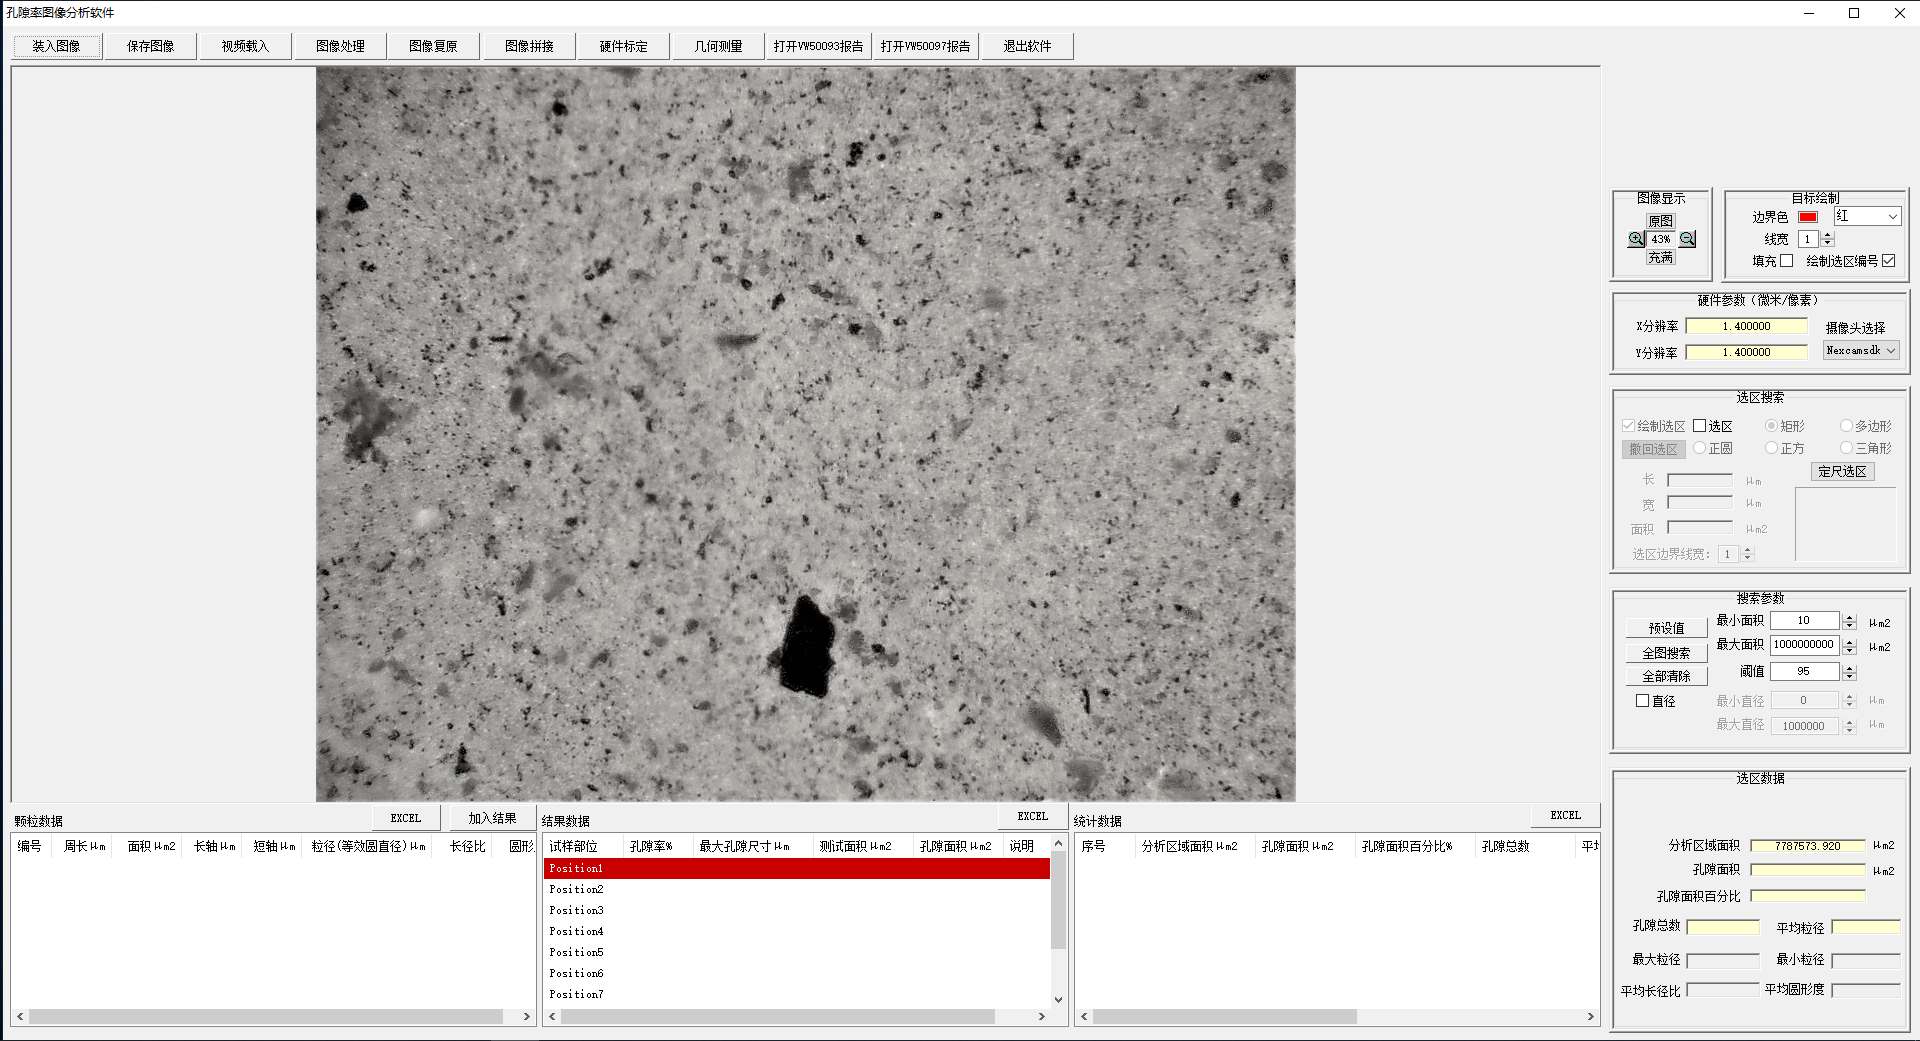The height and width of the screenshot is (1041, 1920).
Task: Export particle data with EXCEL button
Action: [406, 818]
